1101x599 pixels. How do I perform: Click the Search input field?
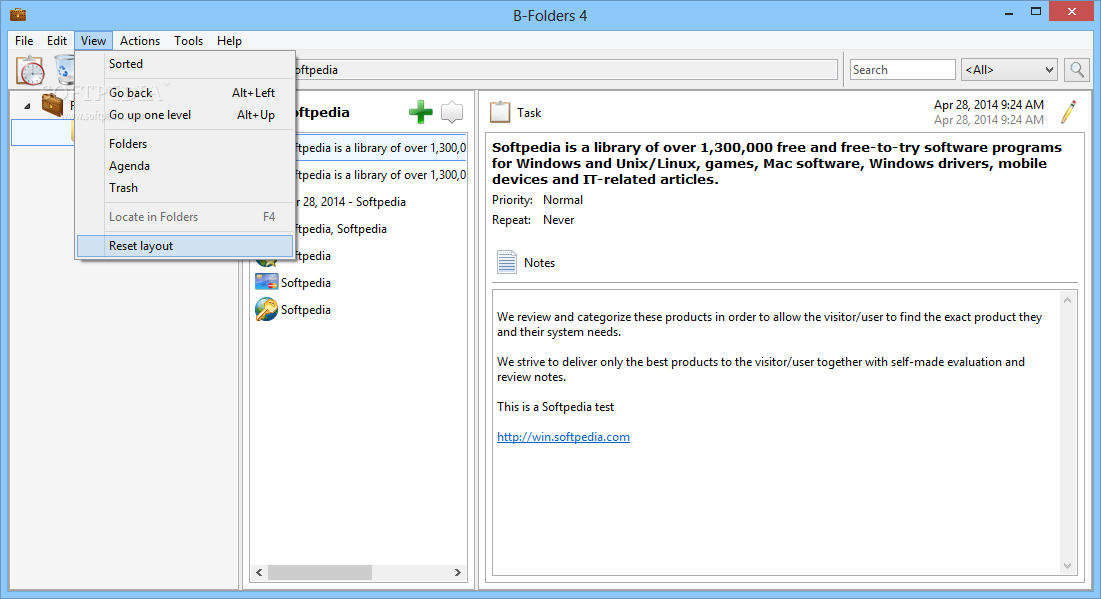pos(902,70)
